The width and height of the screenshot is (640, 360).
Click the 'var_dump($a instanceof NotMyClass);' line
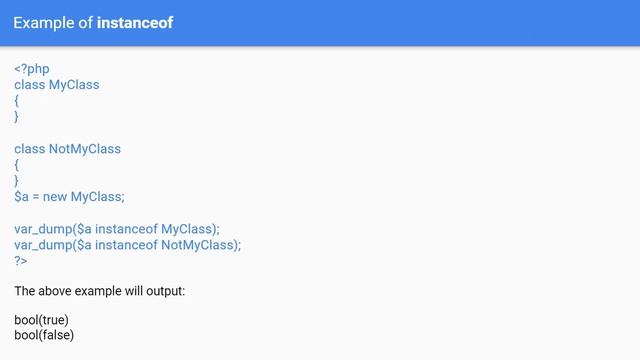[128, 245]
